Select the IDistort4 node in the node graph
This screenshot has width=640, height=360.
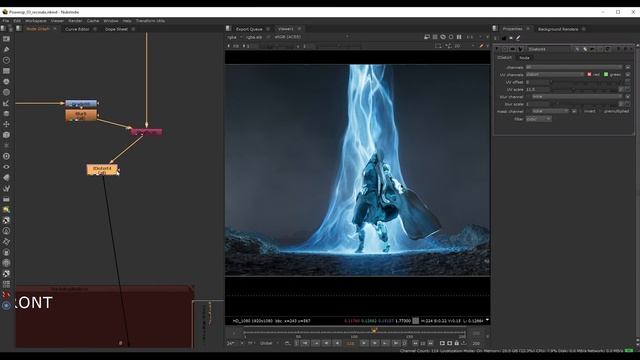click(102, 170)
